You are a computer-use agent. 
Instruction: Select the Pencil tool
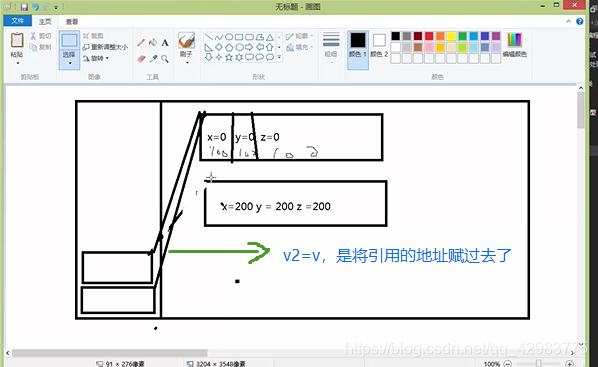tap(141, 42)
